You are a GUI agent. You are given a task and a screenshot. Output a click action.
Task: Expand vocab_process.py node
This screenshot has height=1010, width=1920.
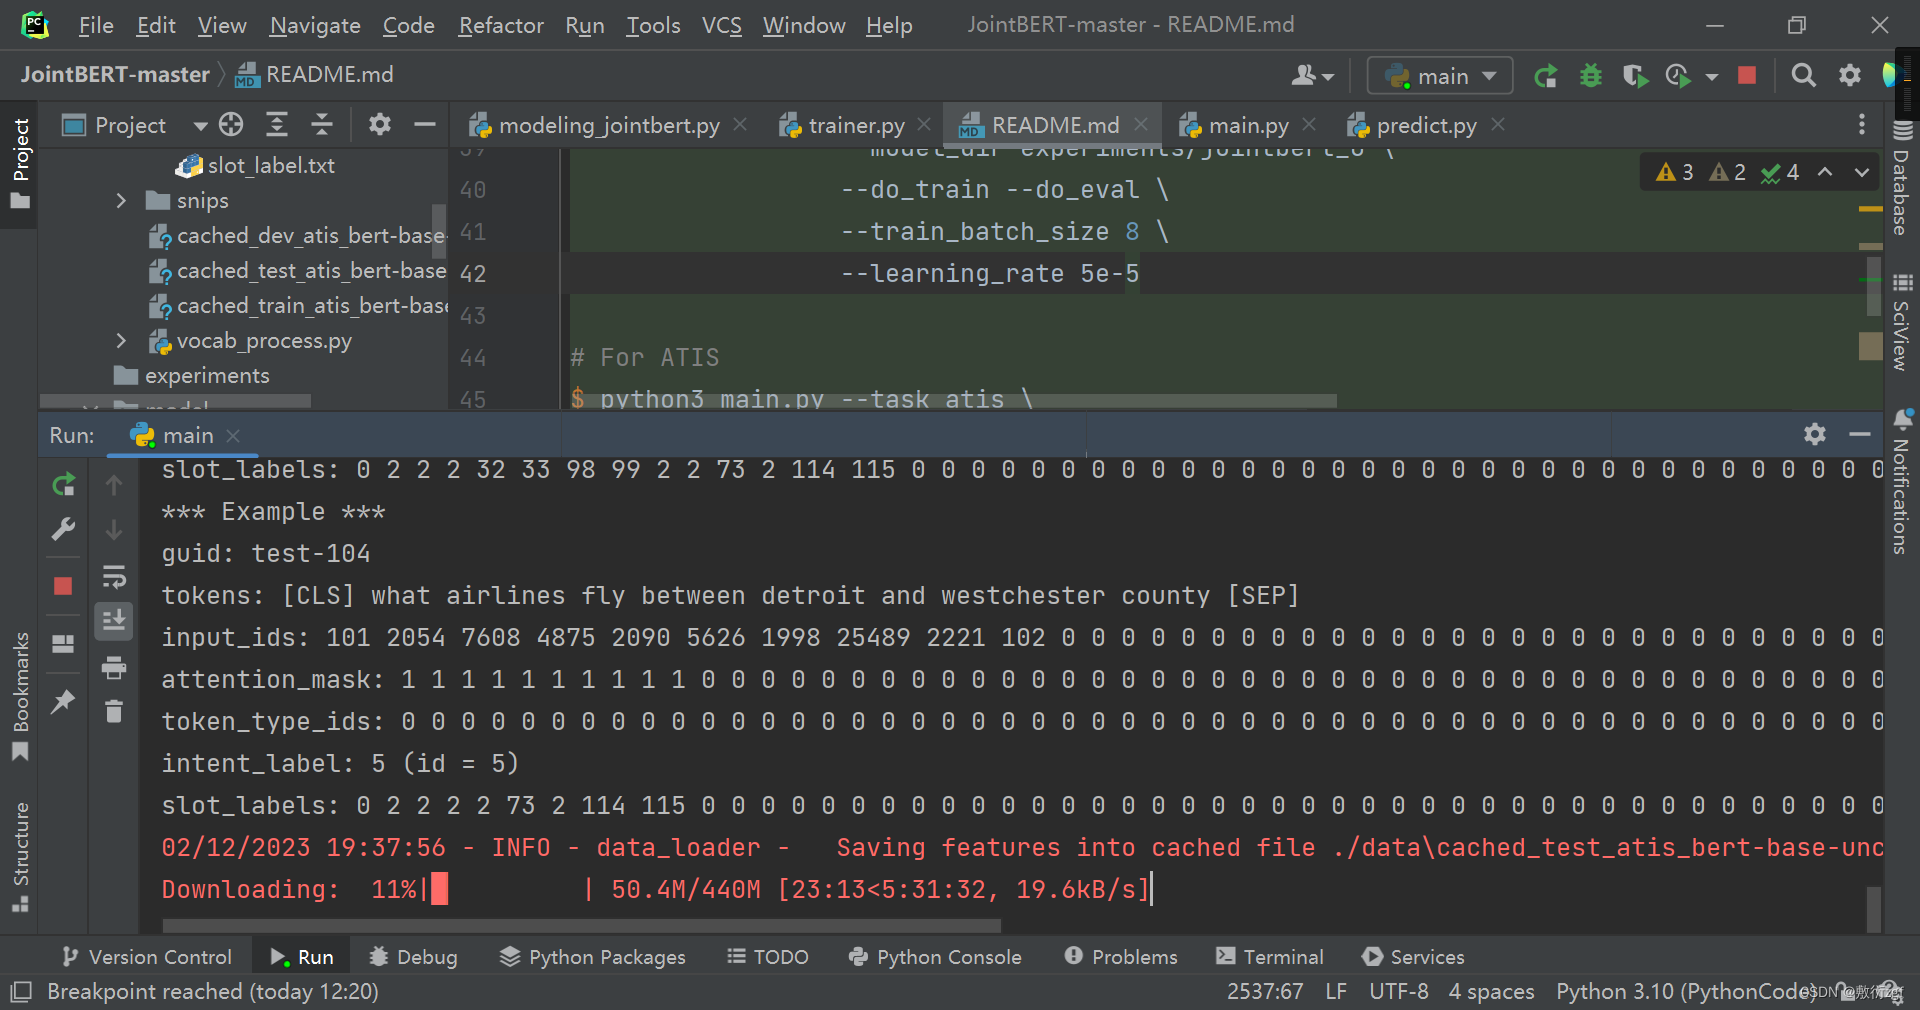121,341
